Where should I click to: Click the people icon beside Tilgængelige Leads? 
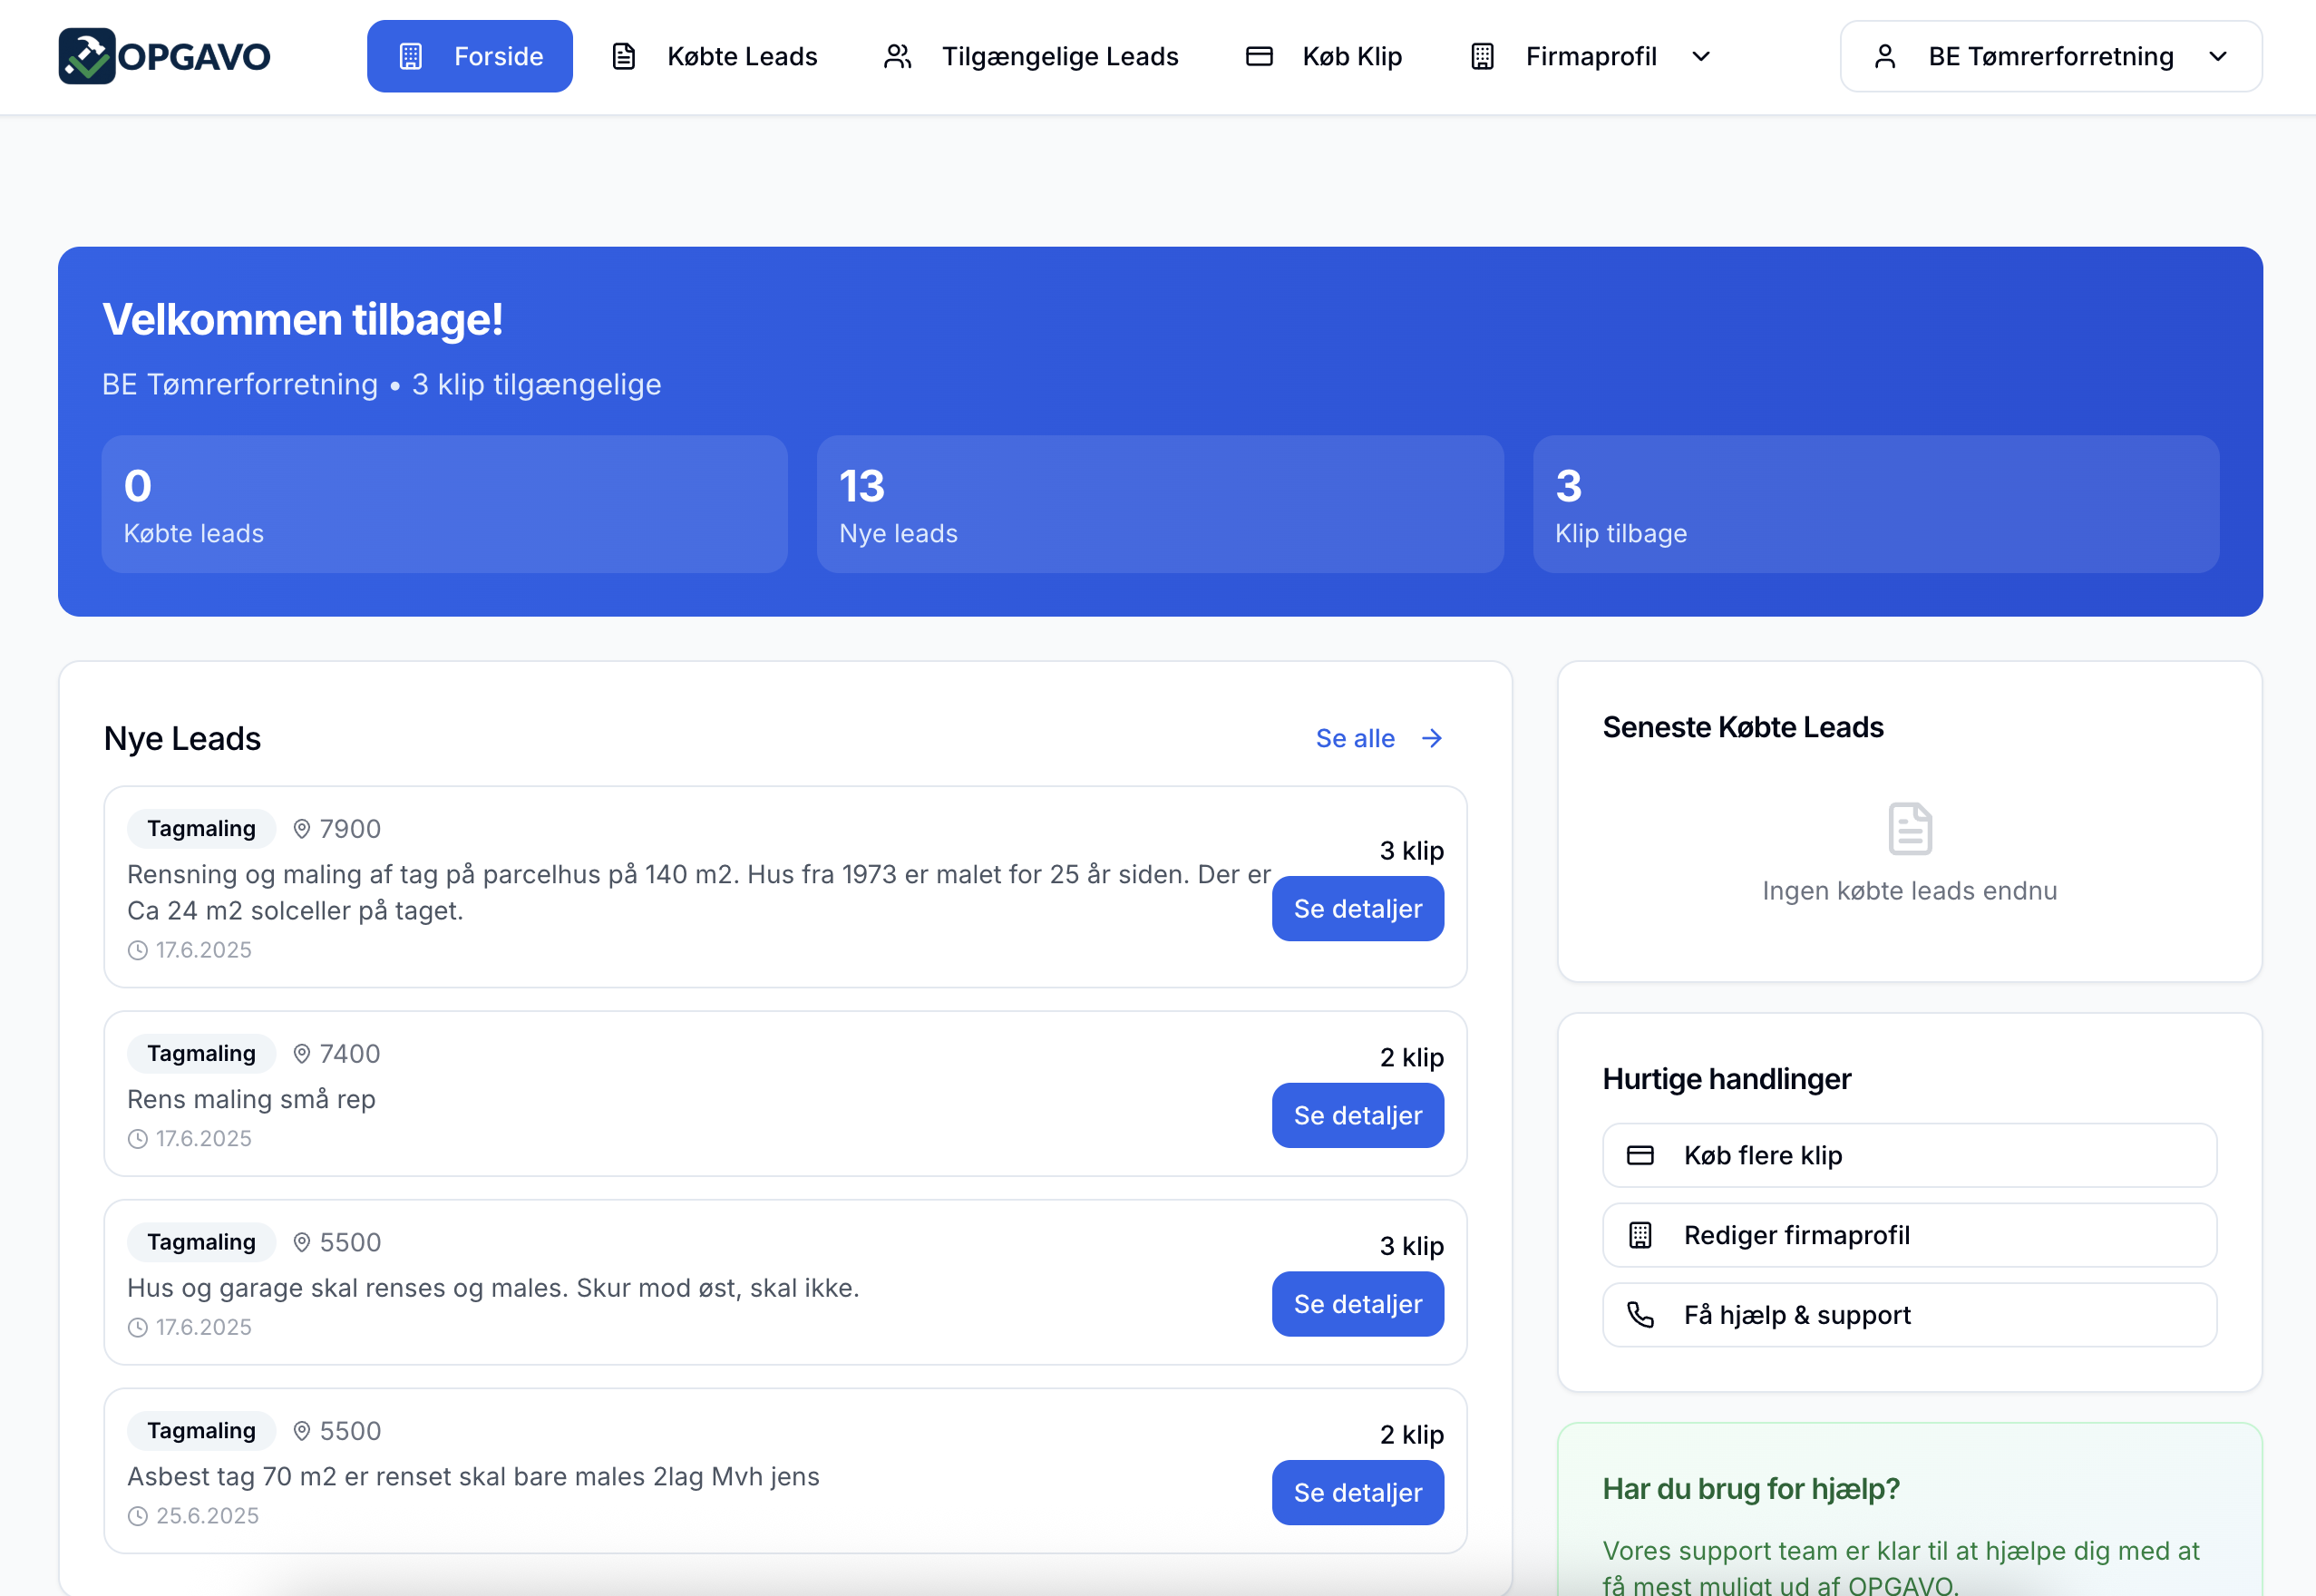(x=898, y=56)
